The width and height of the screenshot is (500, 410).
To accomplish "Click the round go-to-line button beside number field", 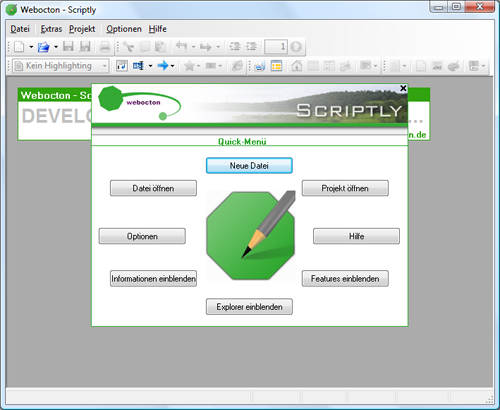I will pyautogui.click(x=296, y=47).
